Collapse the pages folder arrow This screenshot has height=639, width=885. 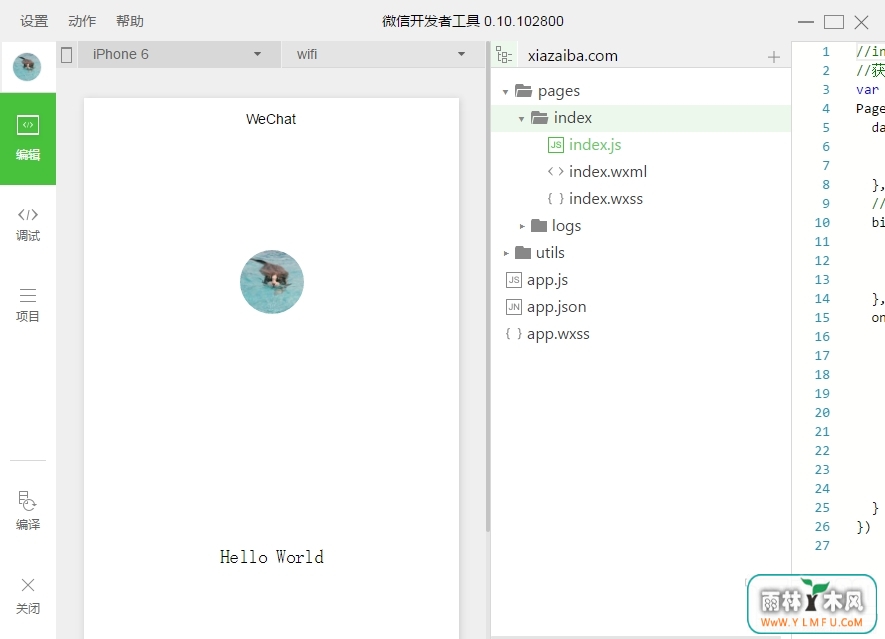pyautogui.click(x=505, y=91)
